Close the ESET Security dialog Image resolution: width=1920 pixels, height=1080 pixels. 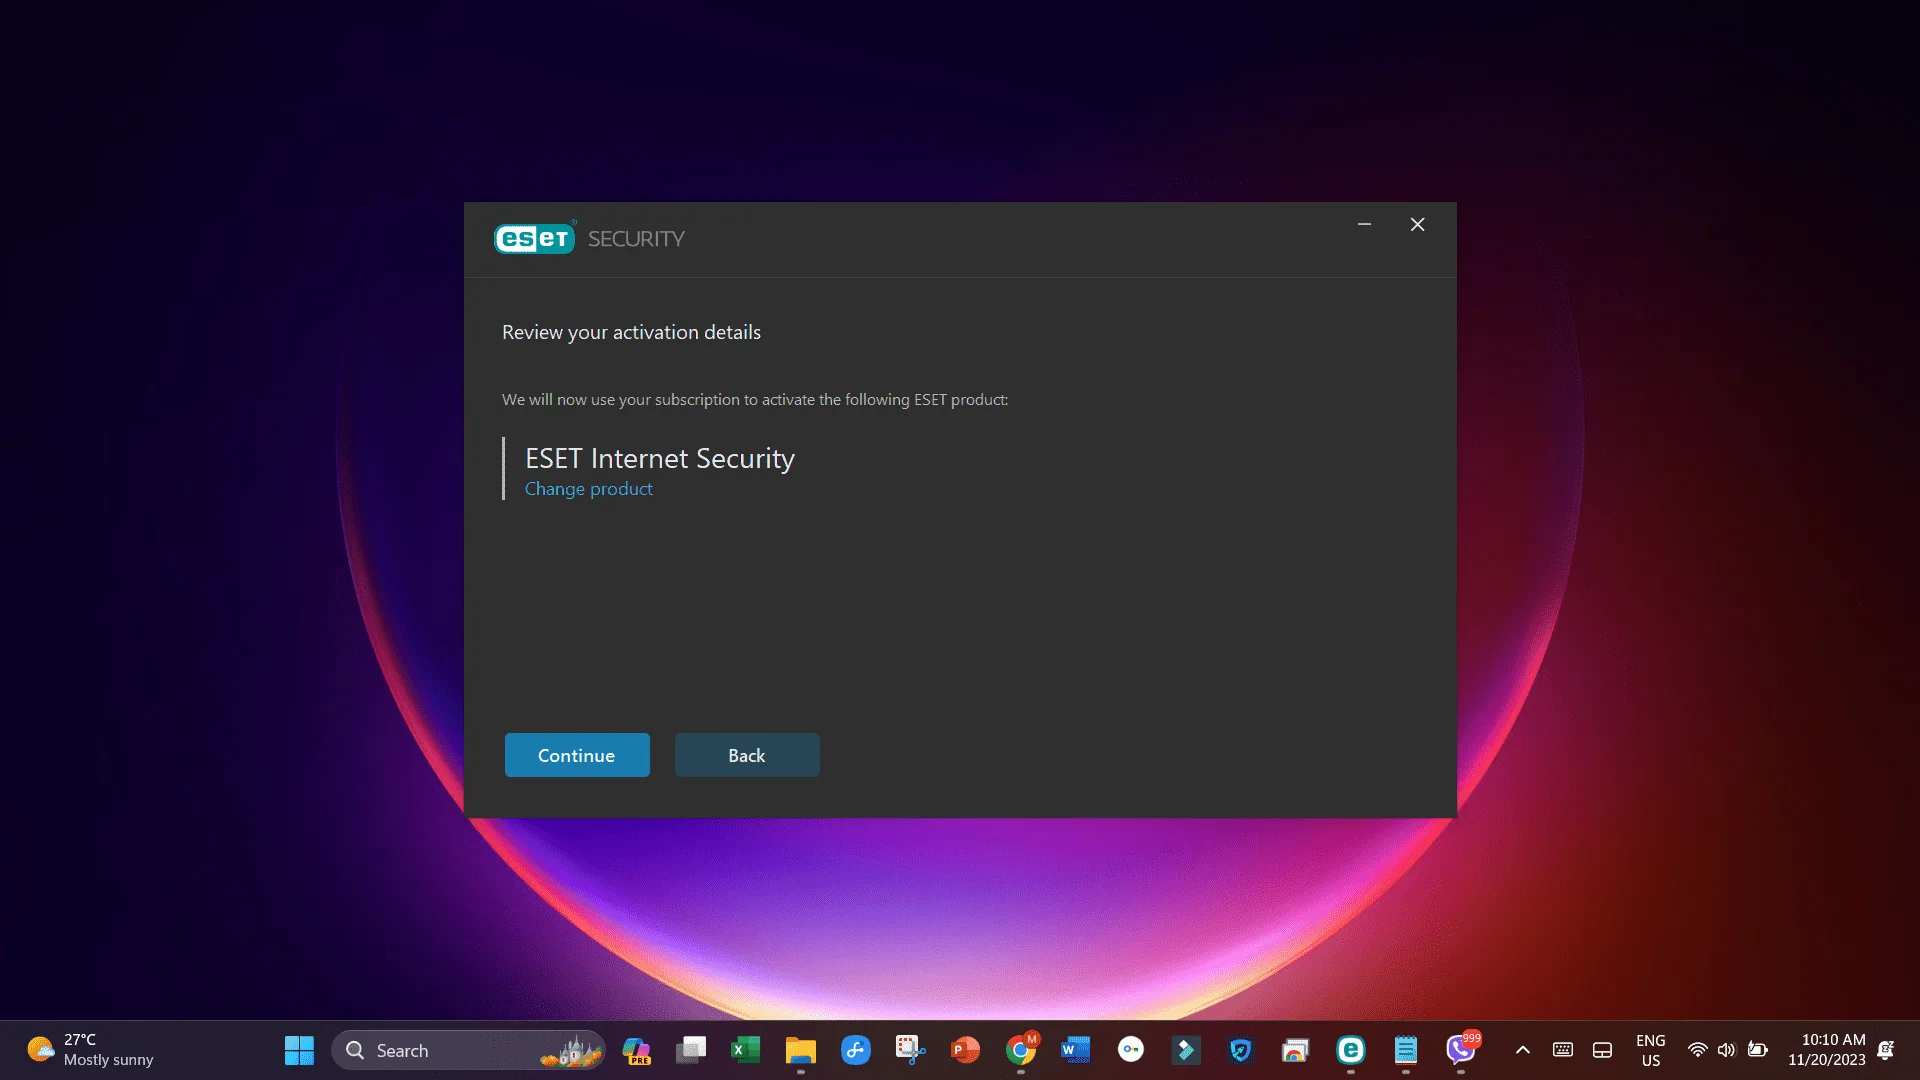point(1417,224)
